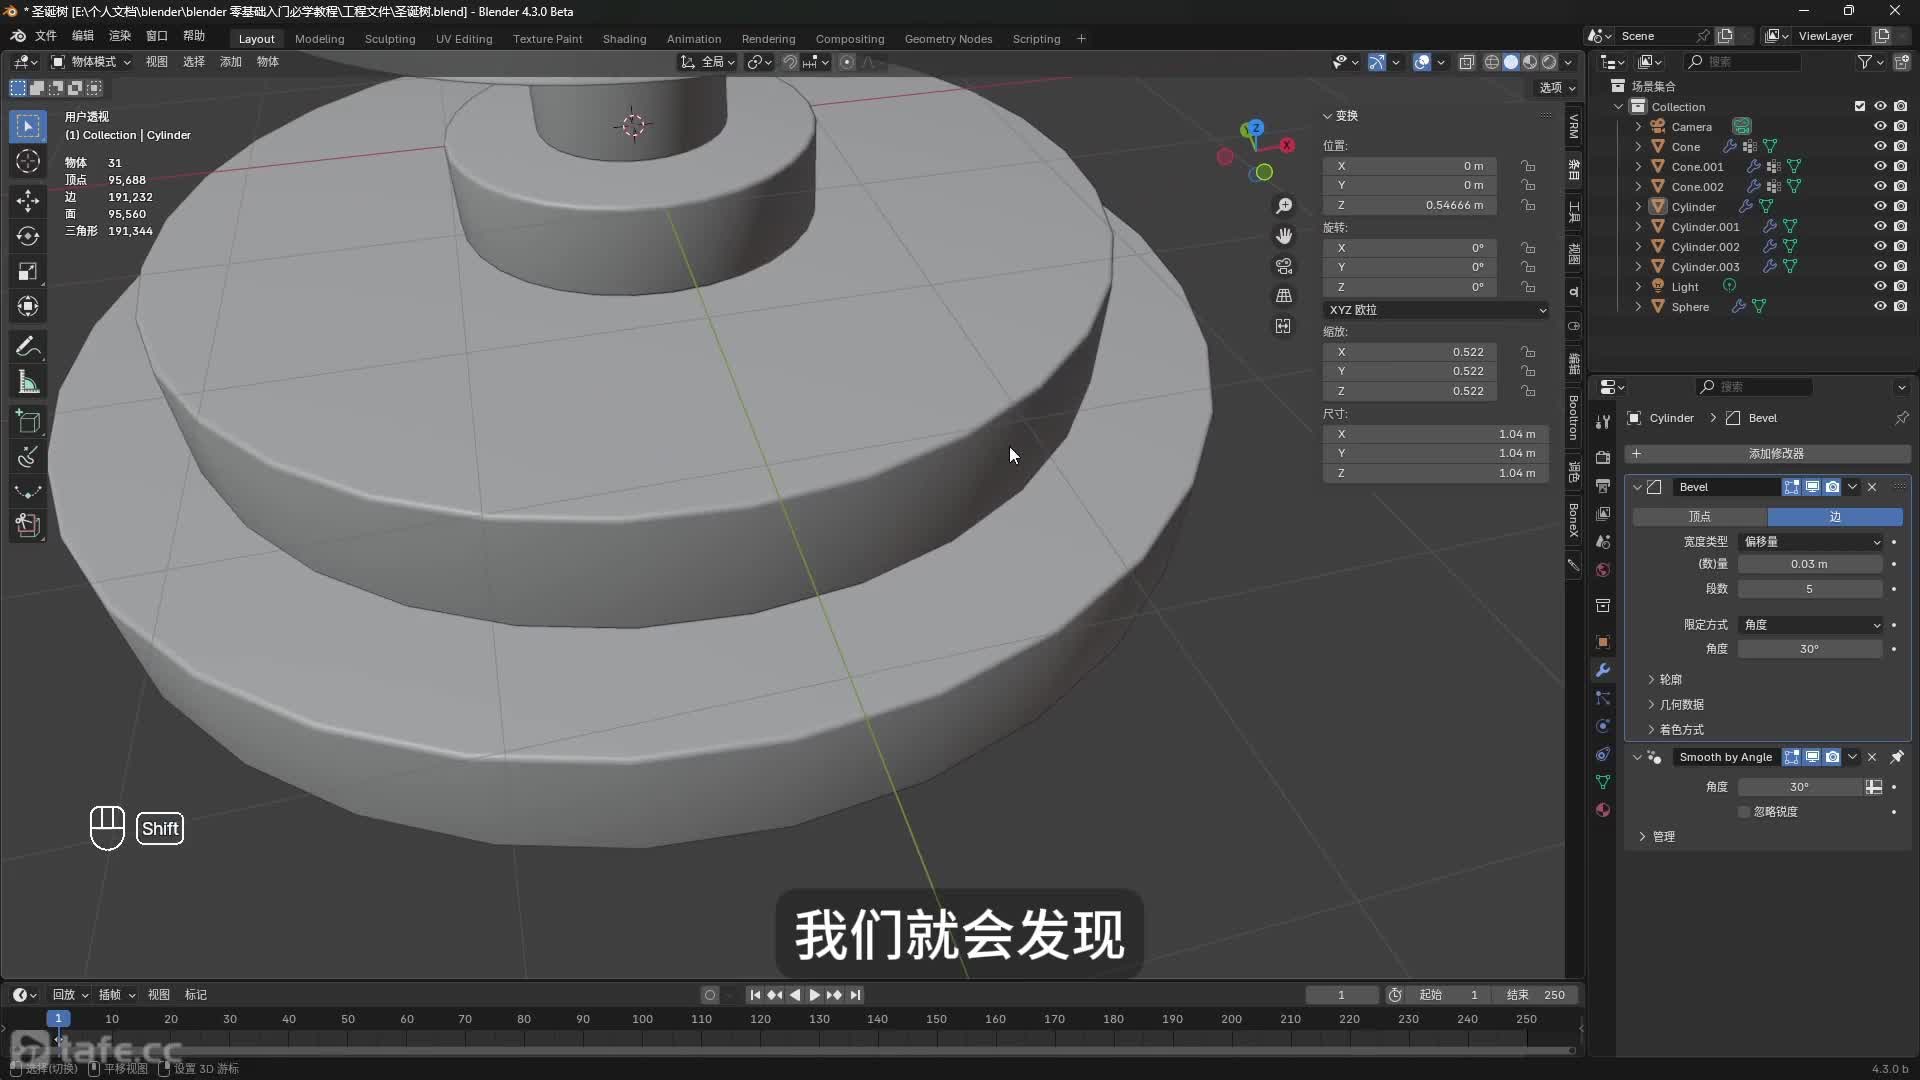The image size is (1920, 1080).
Task: Select the Move tool in the toolbar
Action: 28,200
